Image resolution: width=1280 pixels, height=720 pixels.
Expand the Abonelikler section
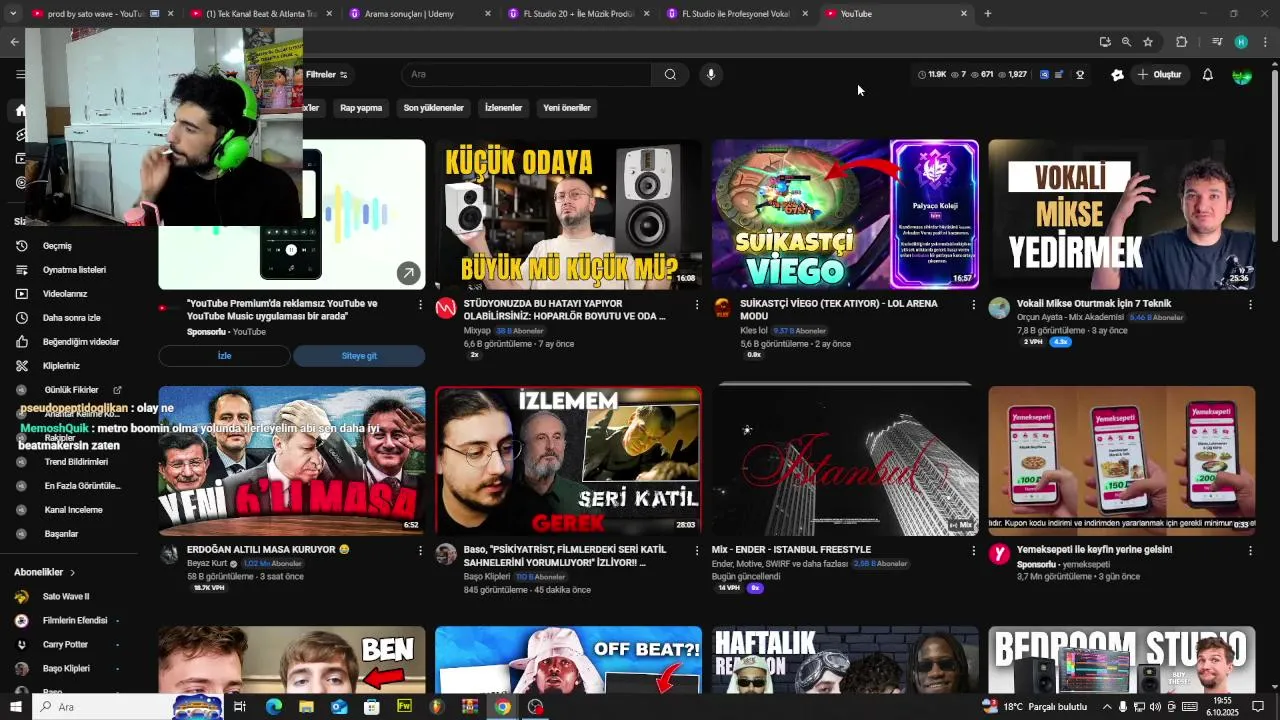[46, 572]
